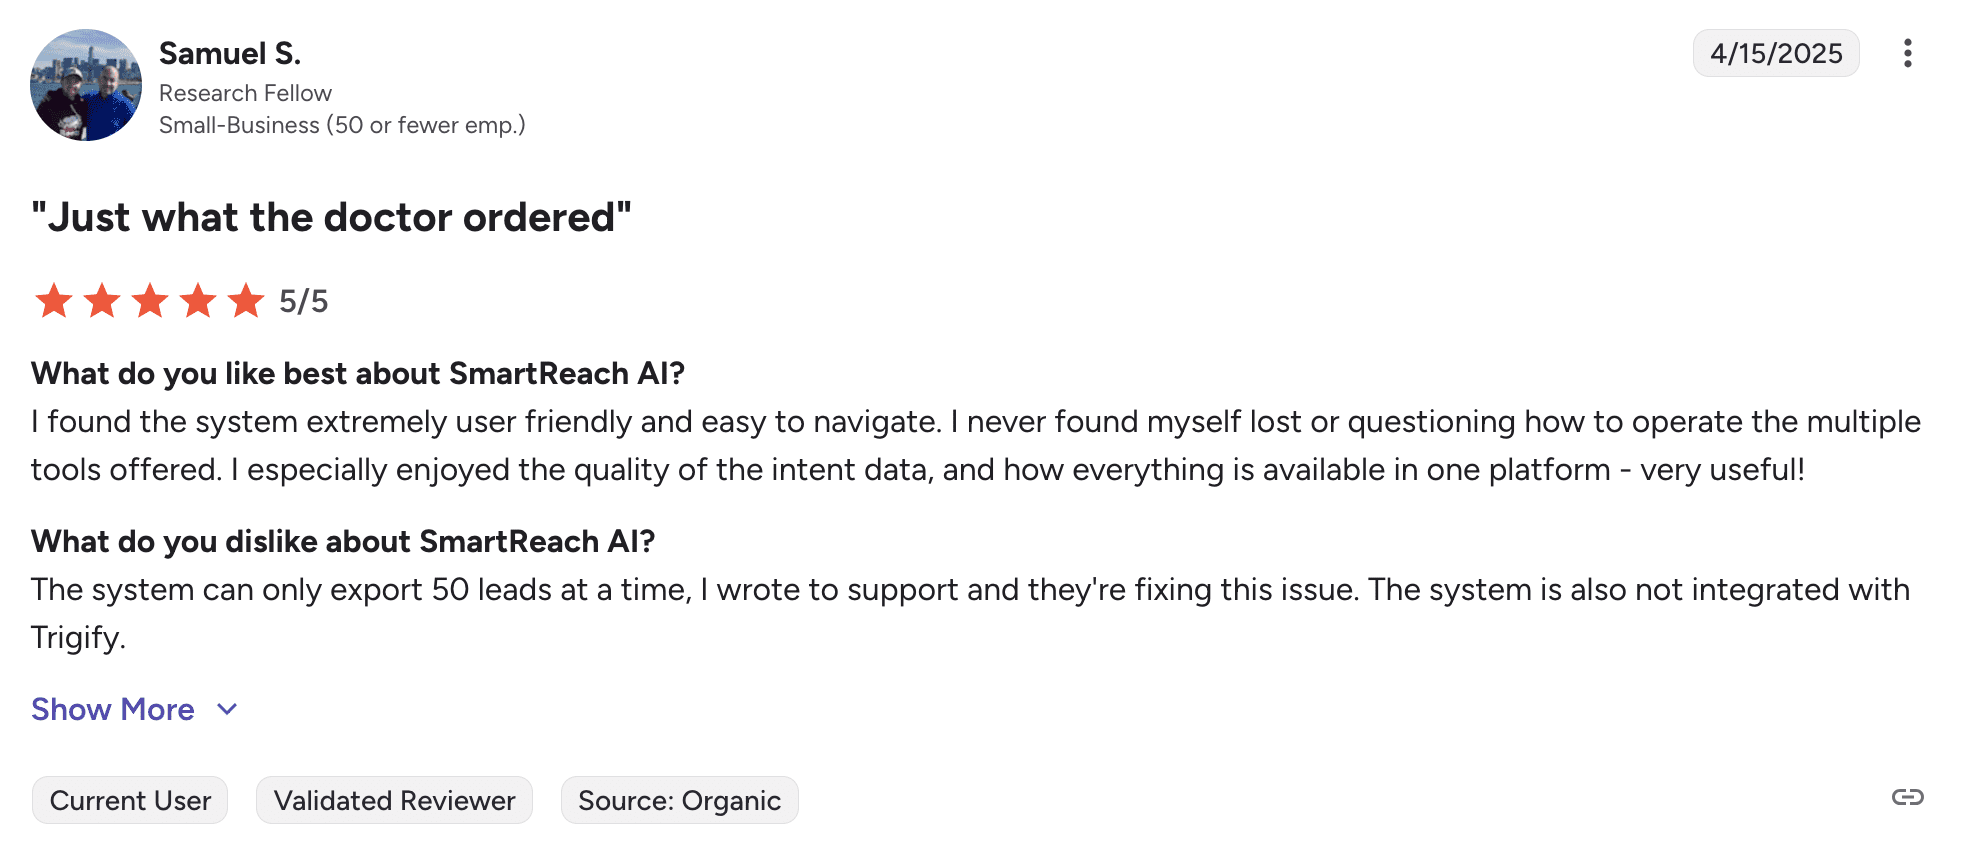Select the Source: Organic tag

coord(679,800)
